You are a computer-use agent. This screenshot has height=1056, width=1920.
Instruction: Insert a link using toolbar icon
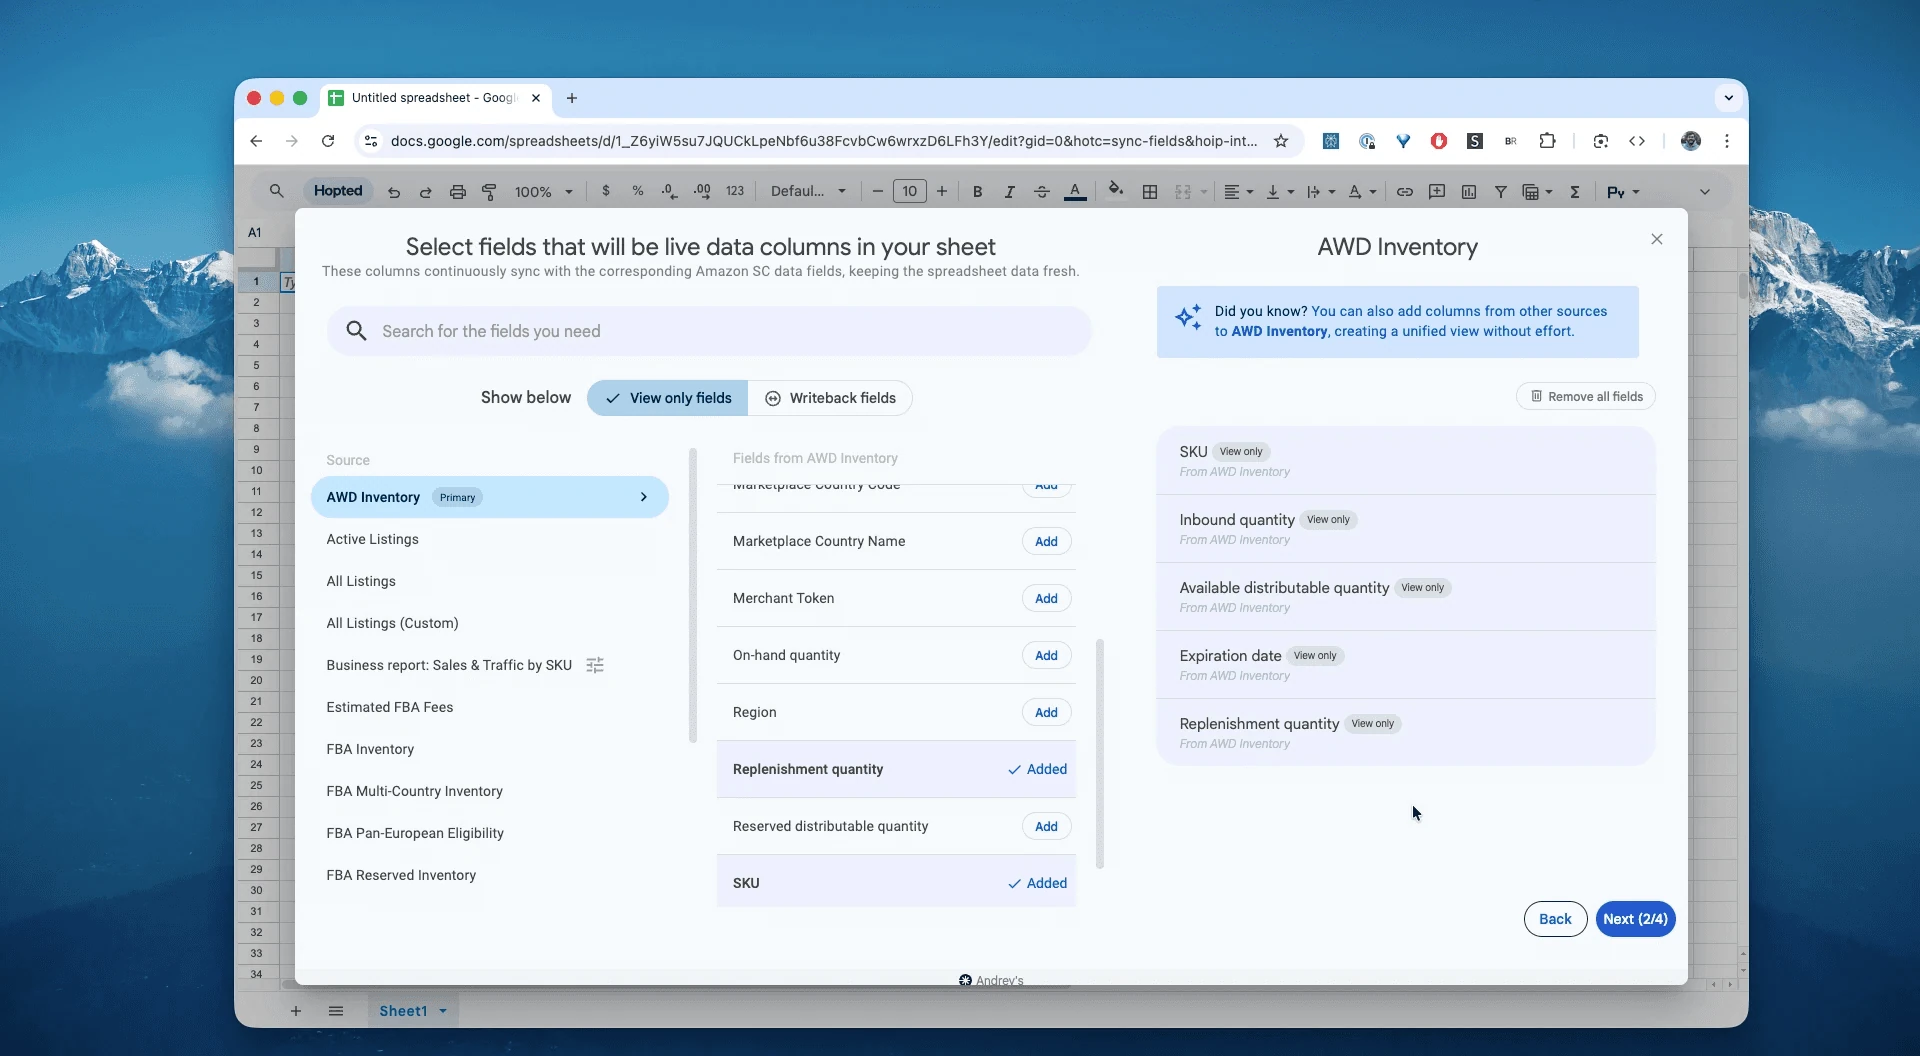click(1405, 192)
